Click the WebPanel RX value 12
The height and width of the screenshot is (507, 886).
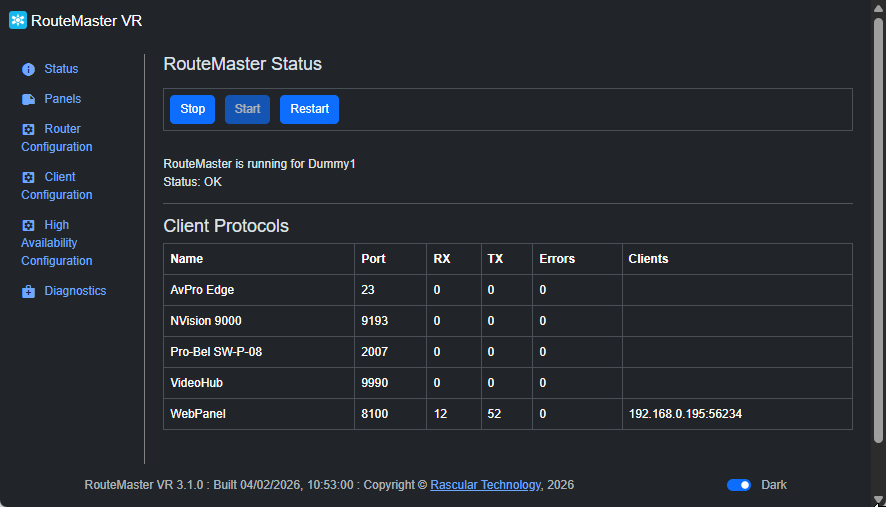coord(440,414)
